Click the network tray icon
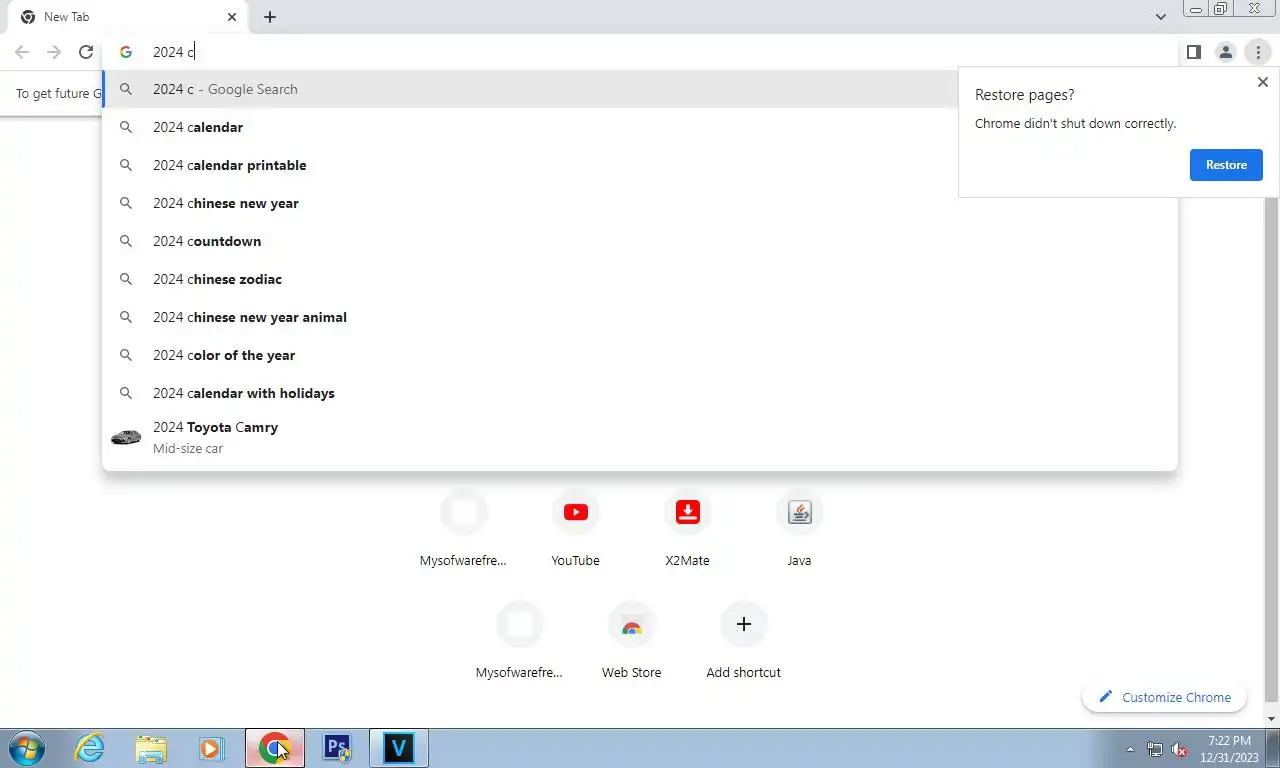This screenshot has height=768, width=1280. (x=1155, y=749)
